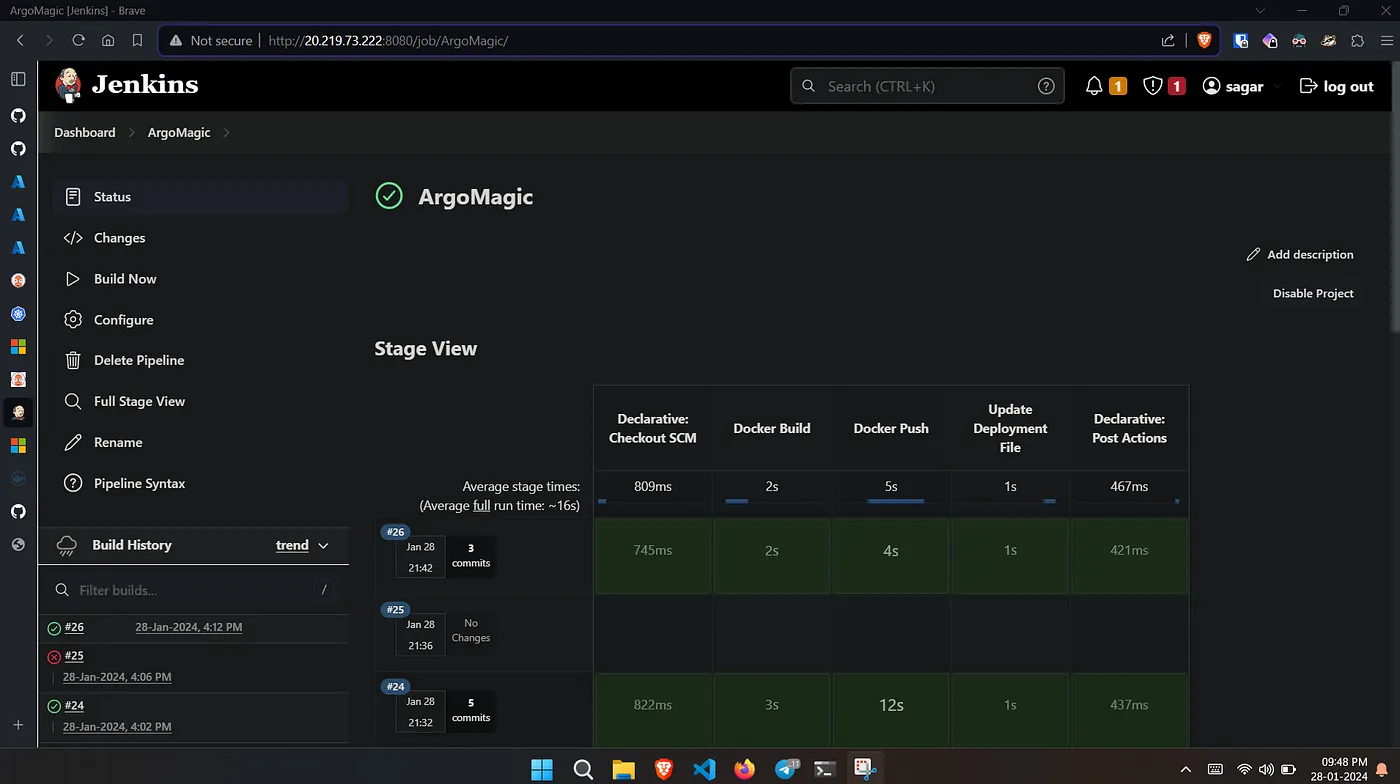Click the search help question mark icon
This screenshot has width=1400, height=784.
pos(1046,86)
